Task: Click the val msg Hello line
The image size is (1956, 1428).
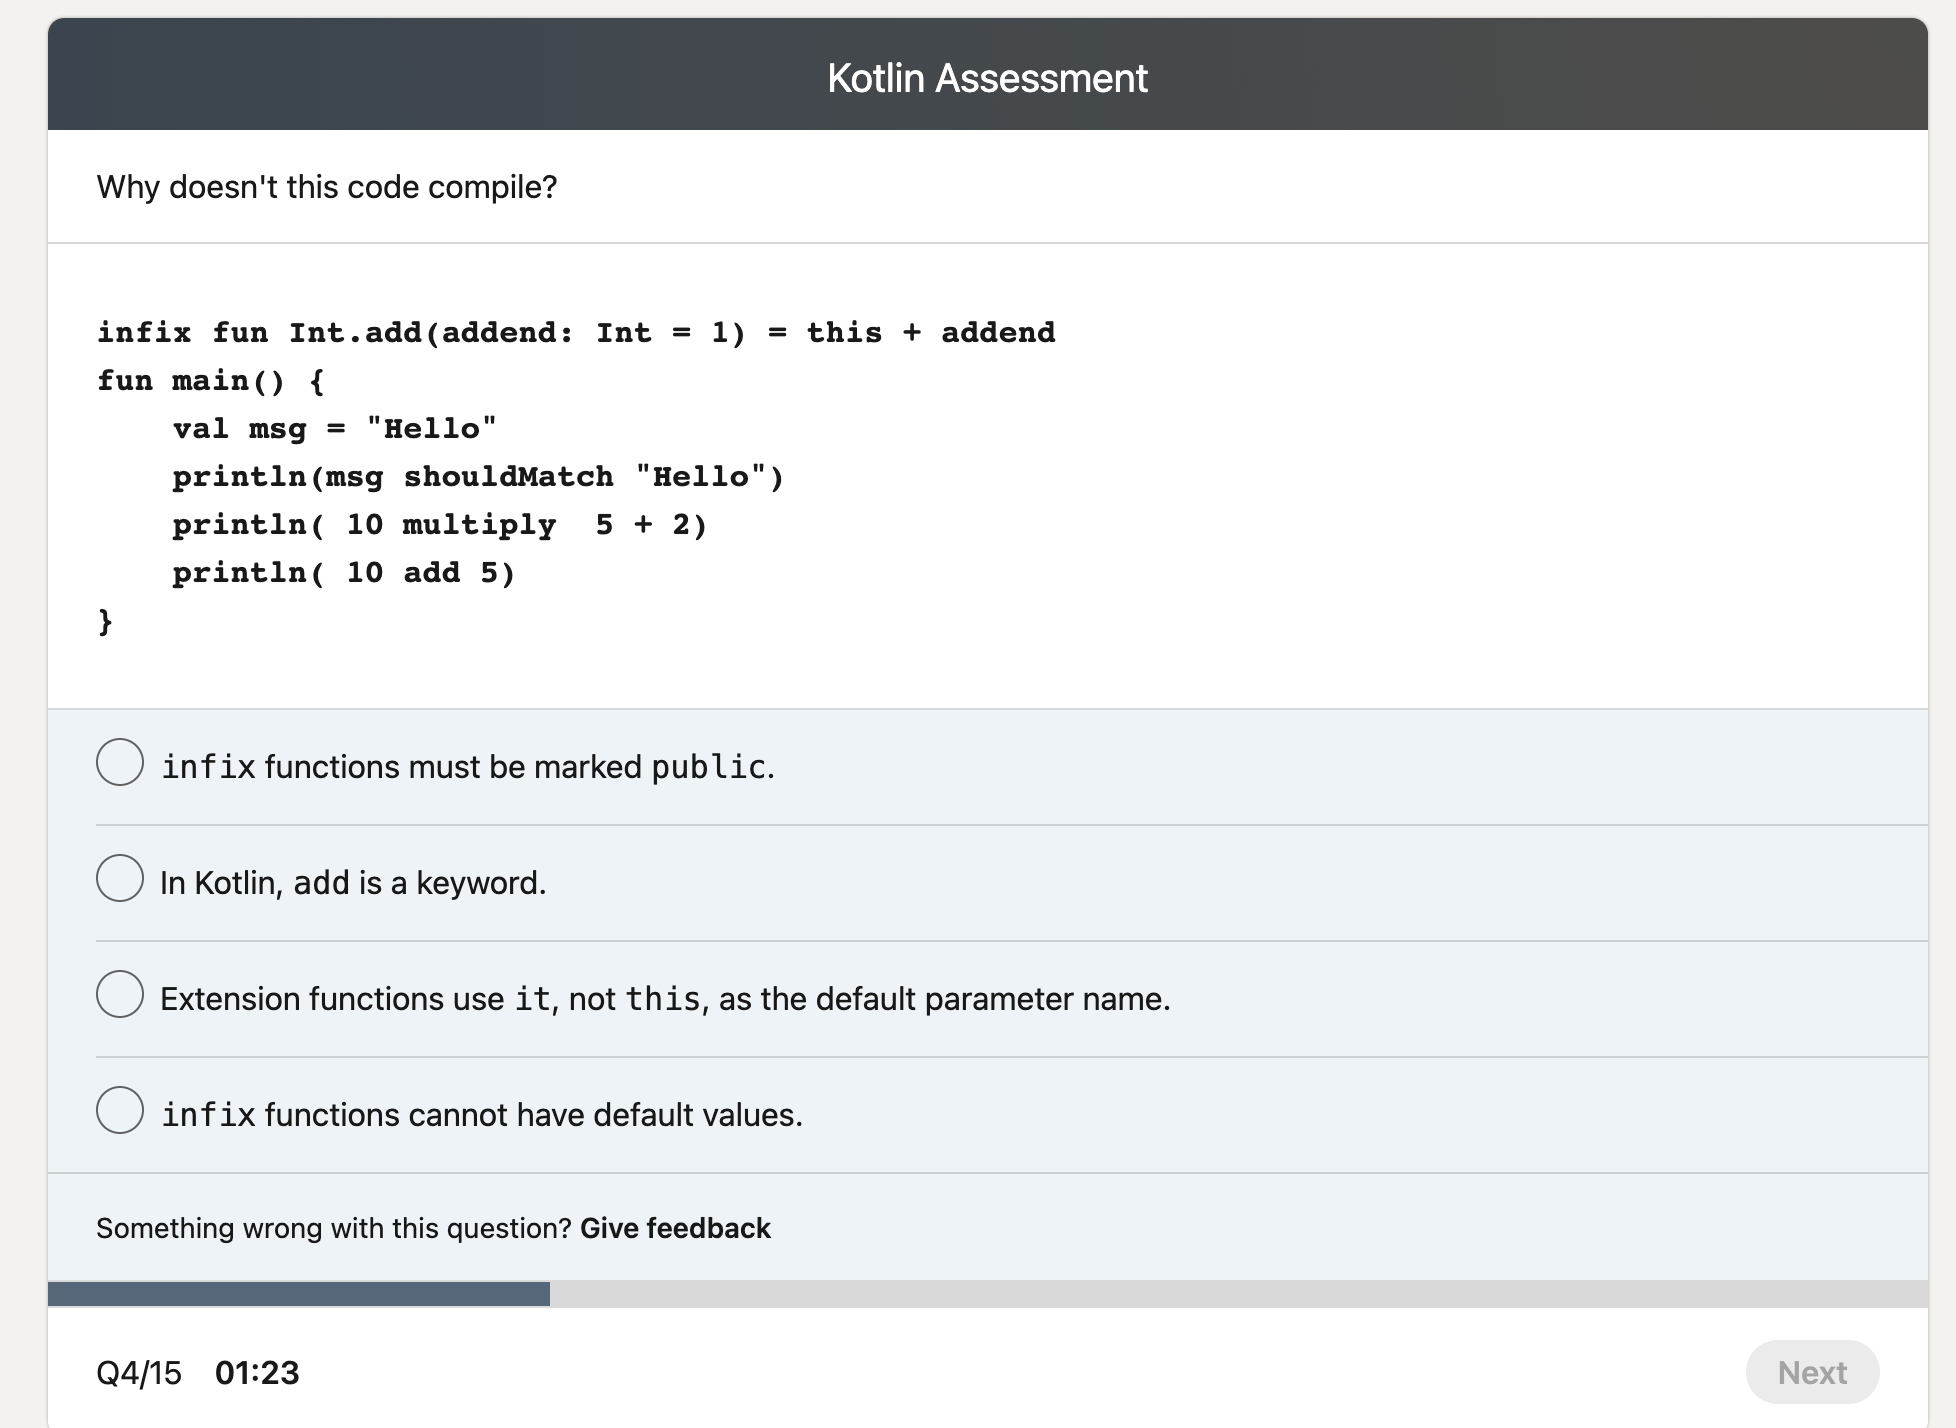Action: (x=333, y=428)
